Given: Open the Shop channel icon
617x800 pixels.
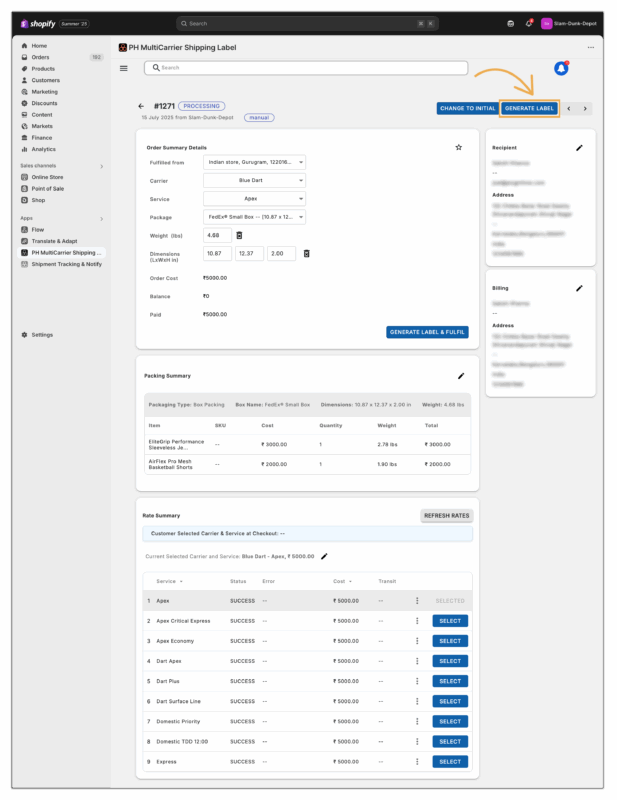Looking at the screenshot, I should click(x=24, y=200).
